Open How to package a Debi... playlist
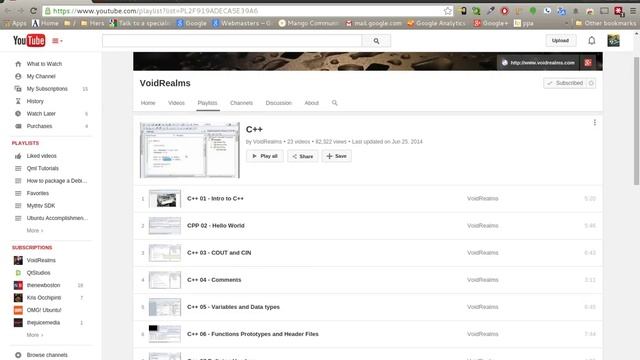The width and height of the screenshot is (640, 360). (57, 181)
